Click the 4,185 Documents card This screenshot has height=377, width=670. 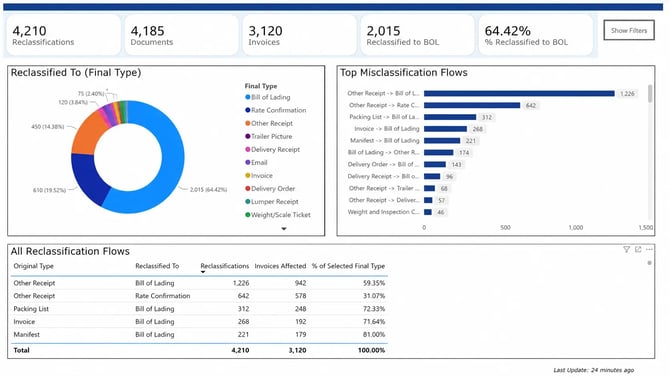(181, 35)
